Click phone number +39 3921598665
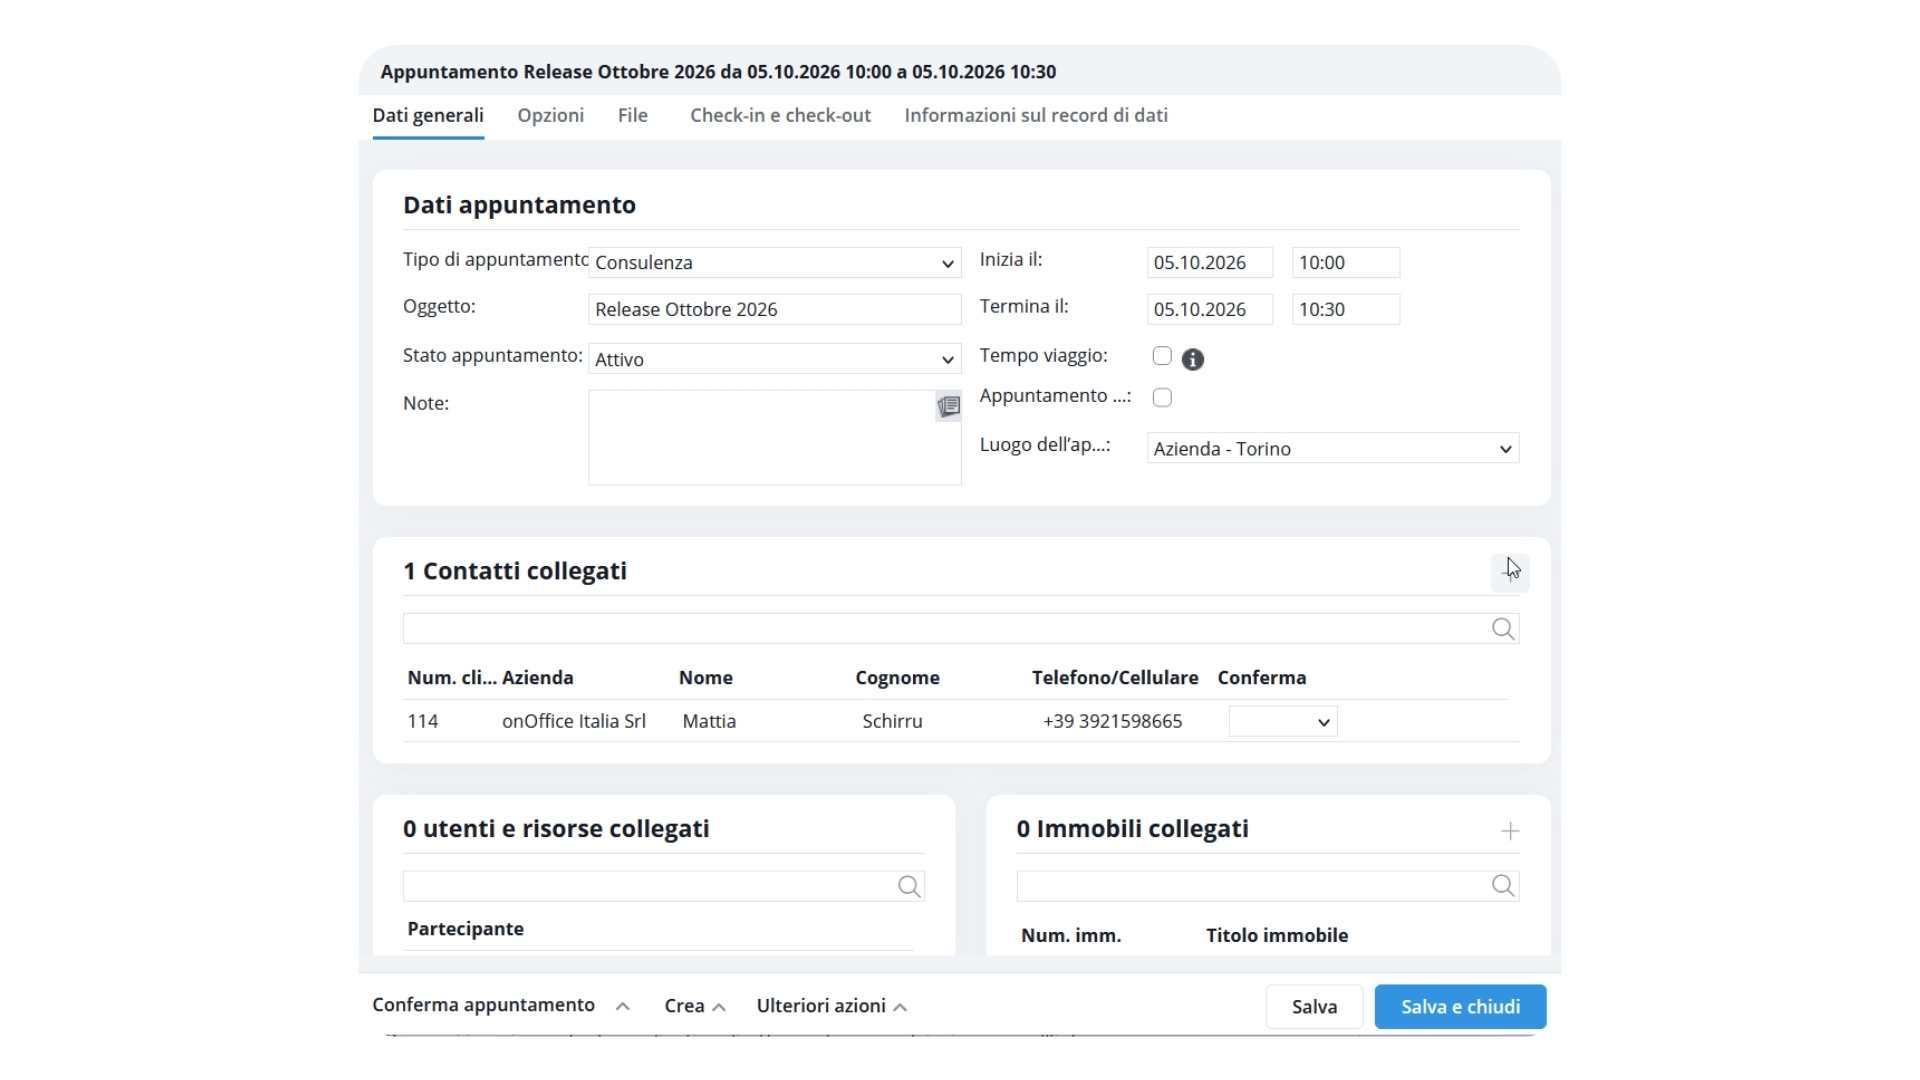 coord(1112,721)
